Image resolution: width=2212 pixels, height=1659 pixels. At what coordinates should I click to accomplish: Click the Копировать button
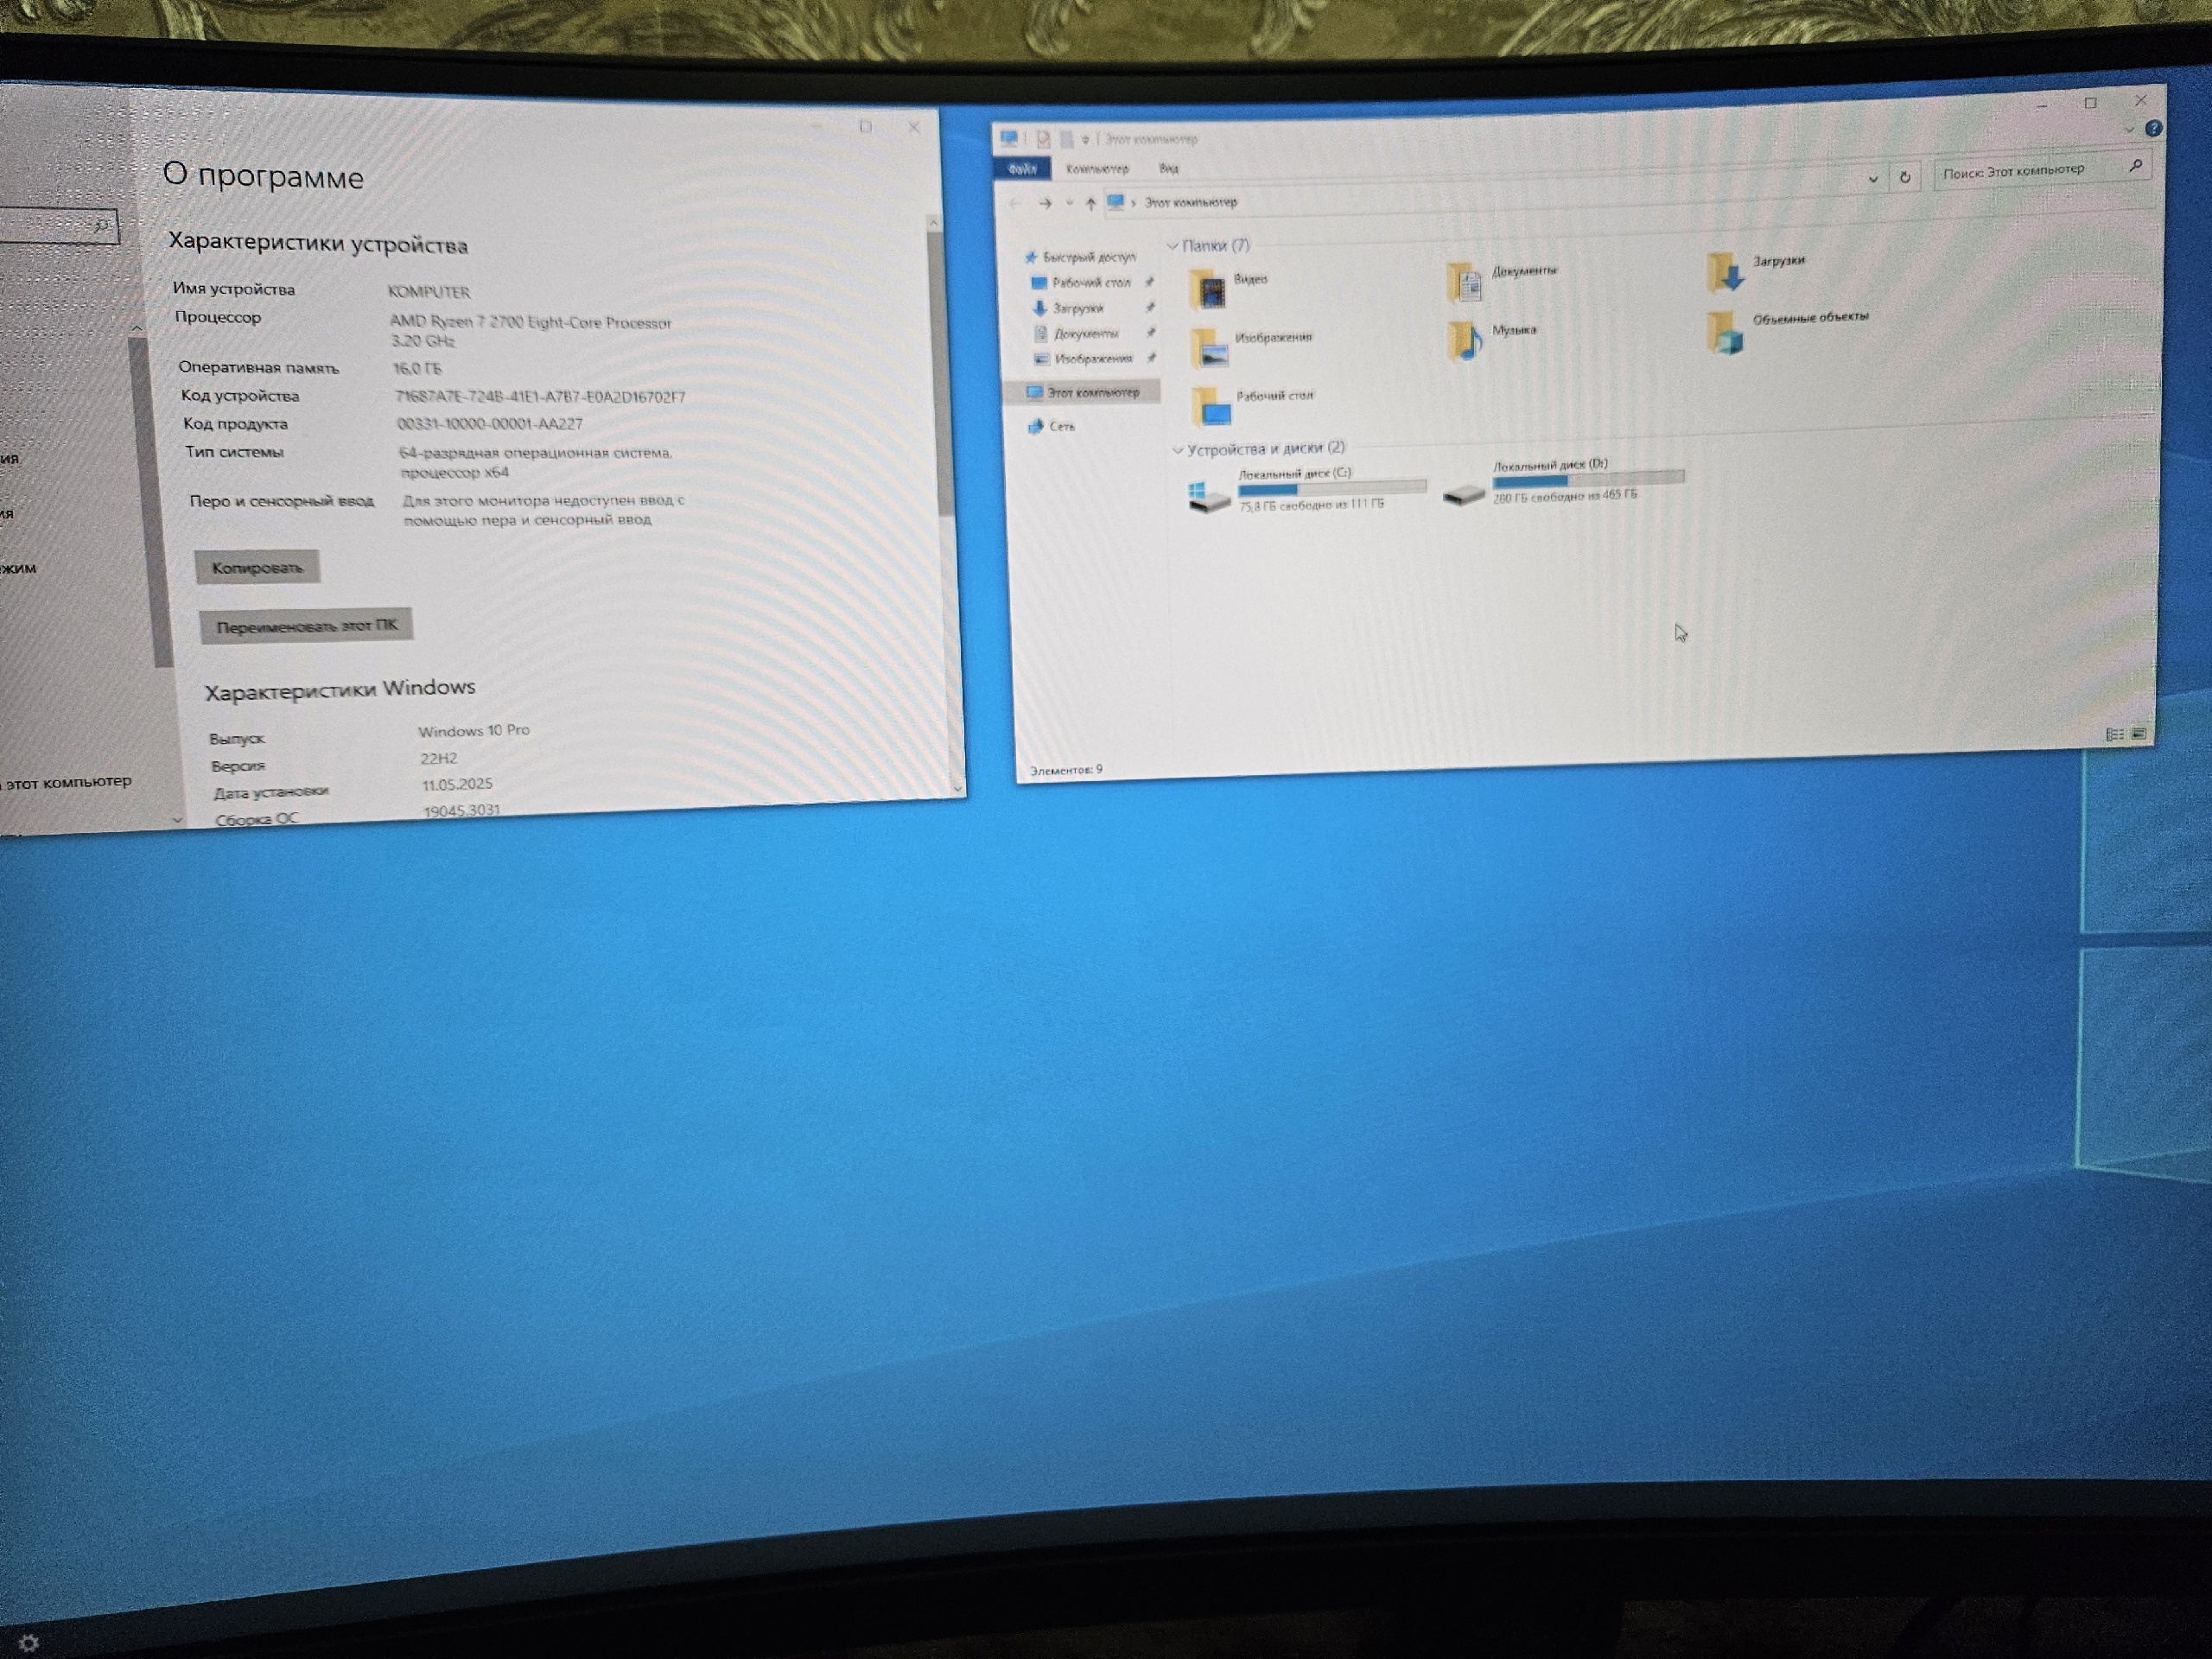(x=257, y=567)
